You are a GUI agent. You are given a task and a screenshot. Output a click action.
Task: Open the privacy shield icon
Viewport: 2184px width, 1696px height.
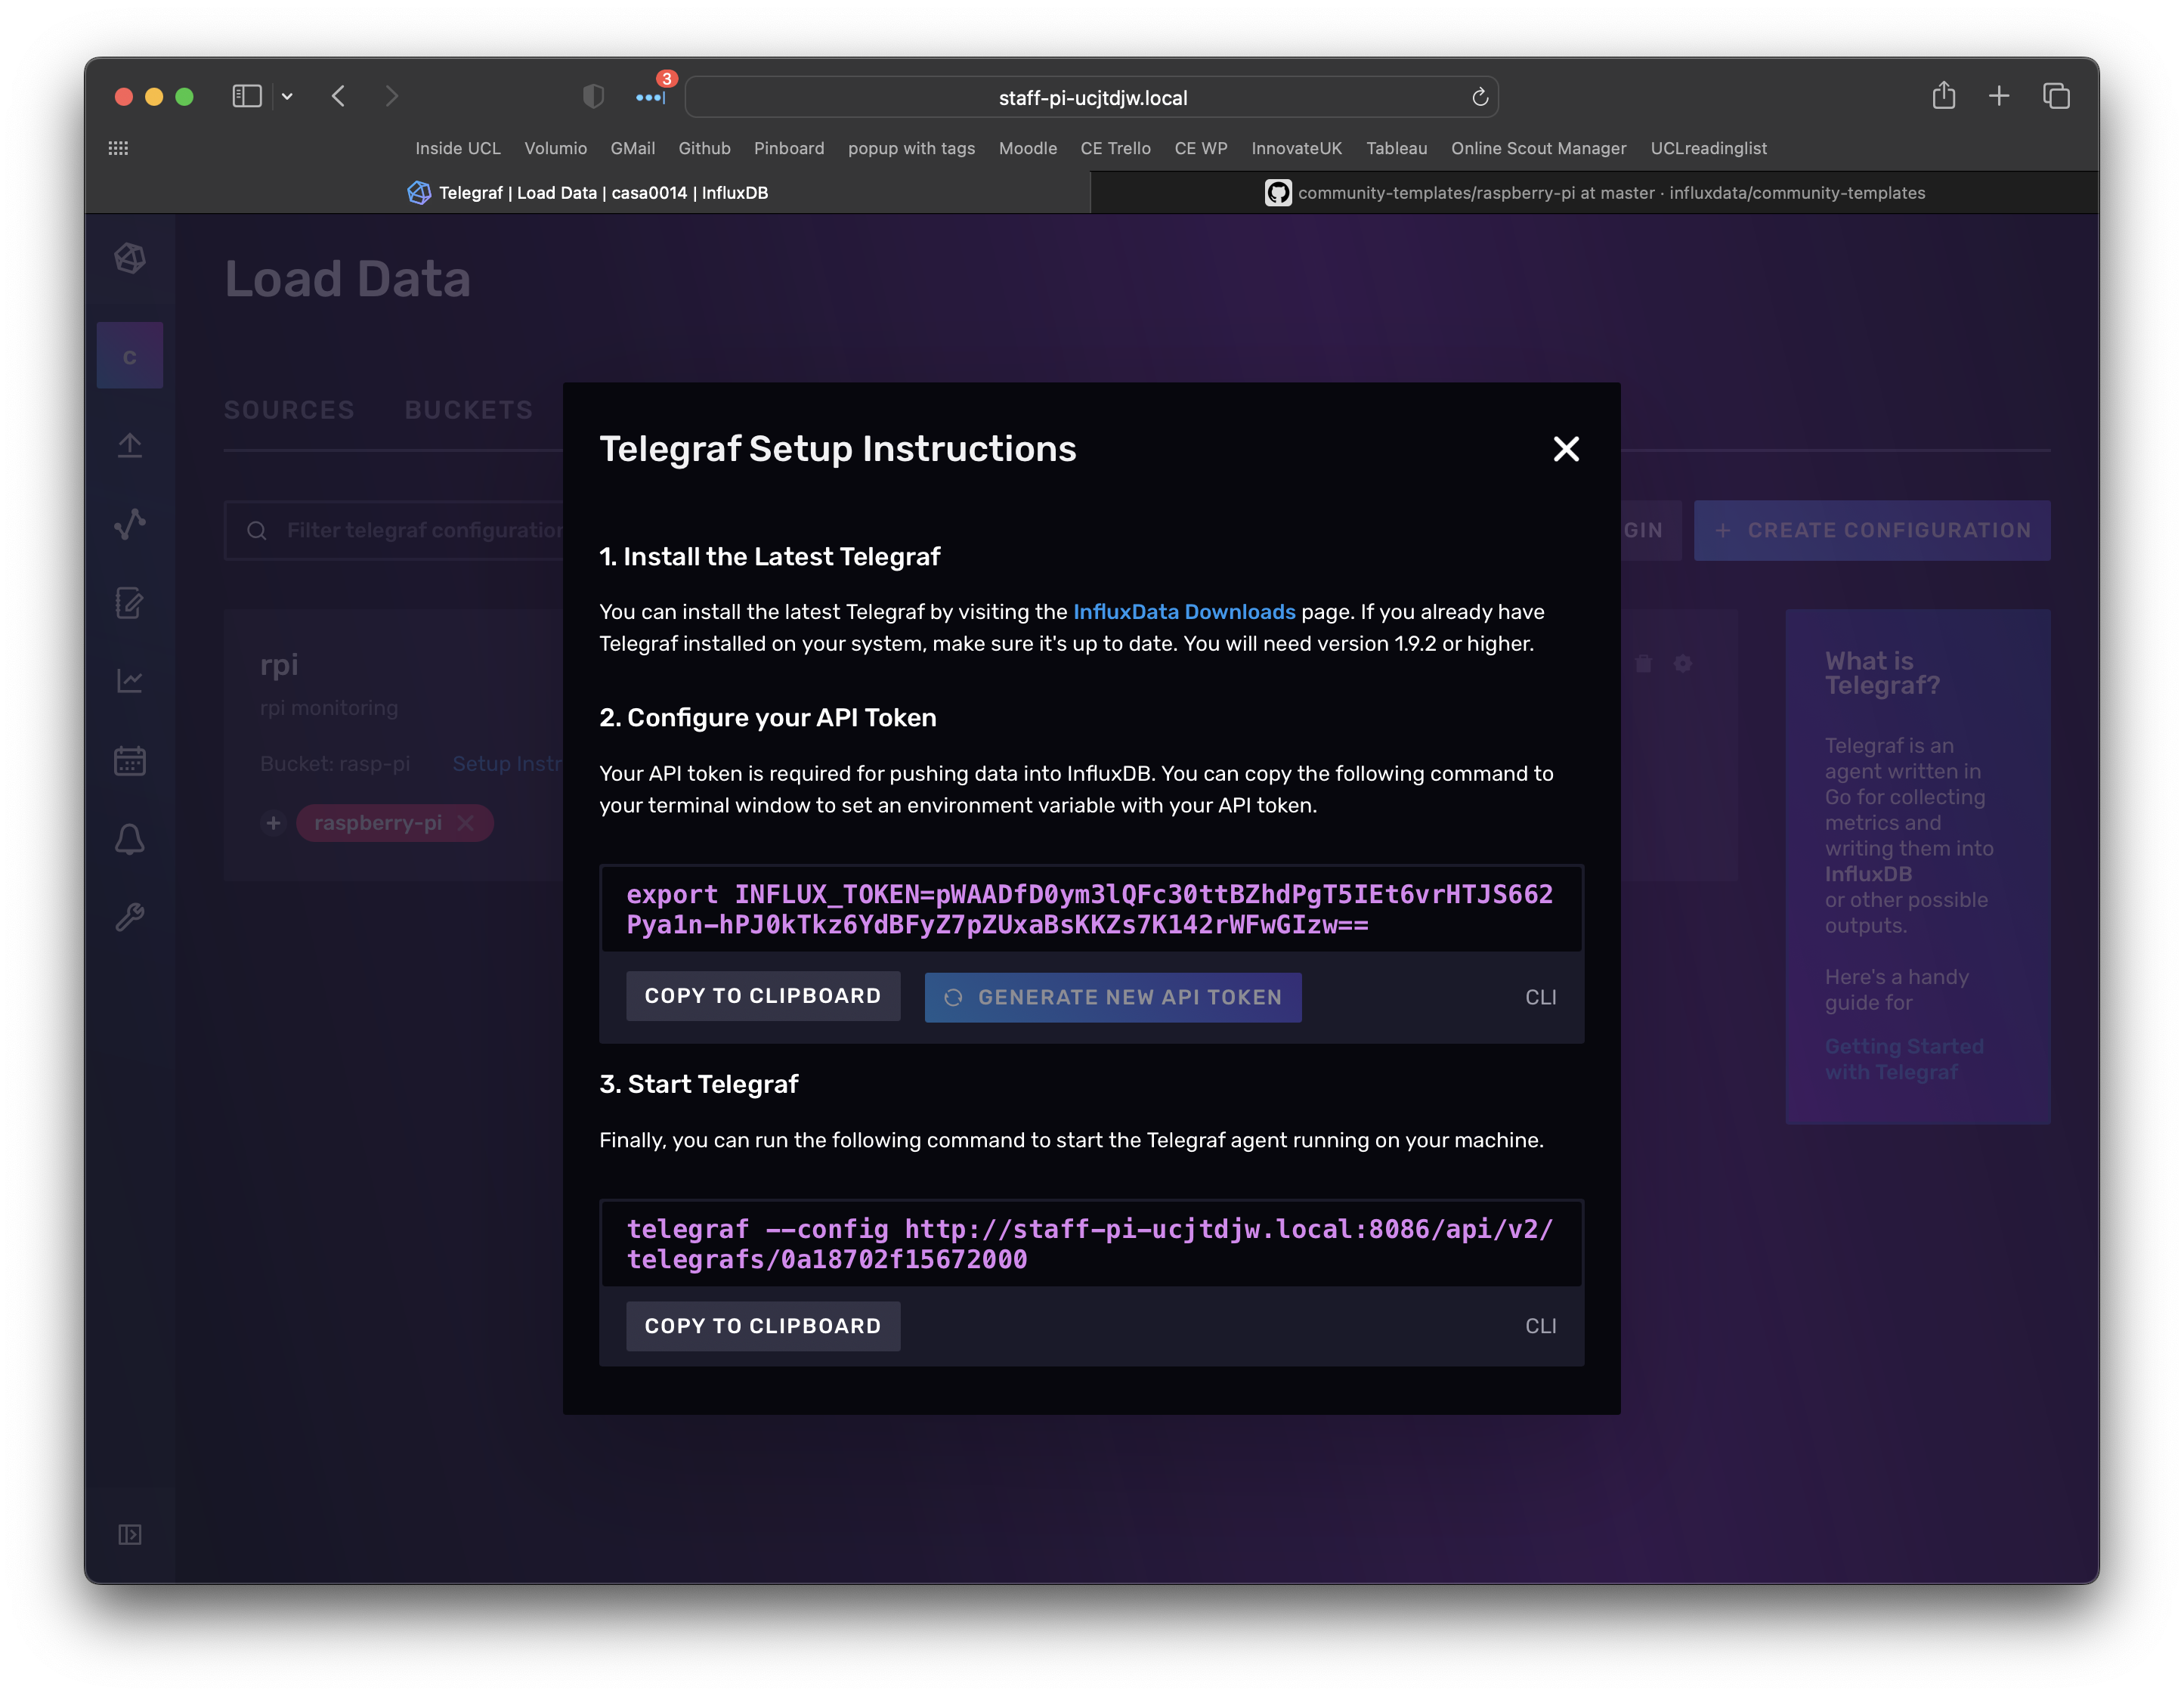(593, 96)
